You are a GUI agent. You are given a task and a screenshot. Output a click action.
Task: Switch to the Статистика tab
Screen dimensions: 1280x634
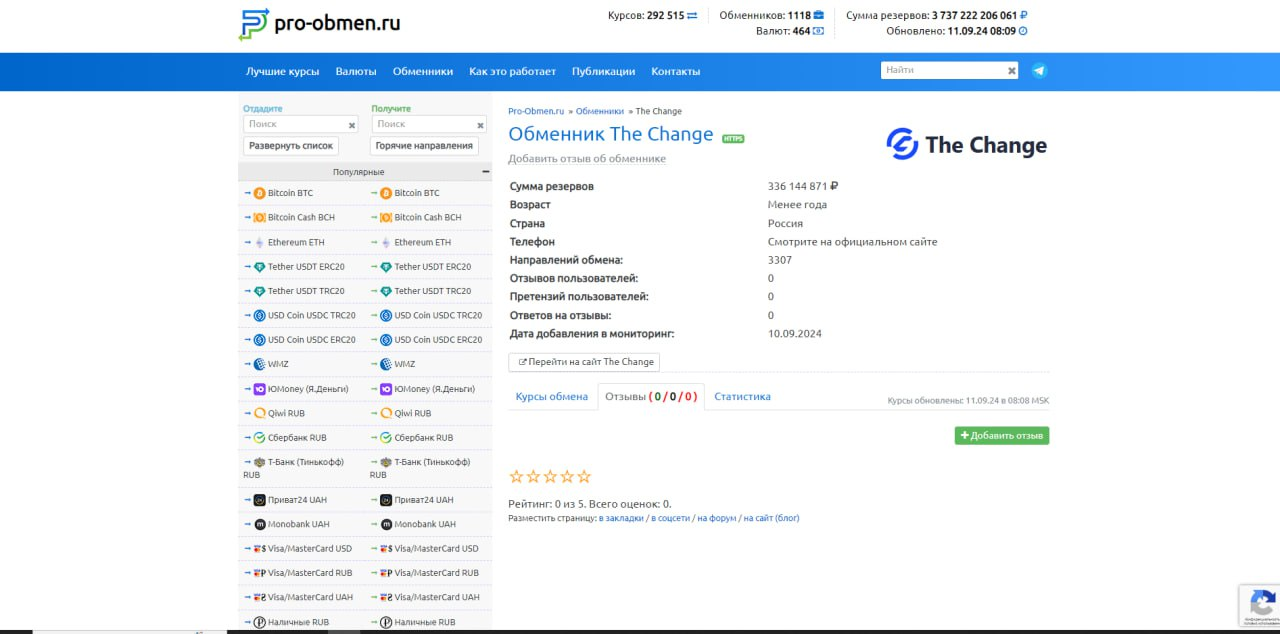742,396
